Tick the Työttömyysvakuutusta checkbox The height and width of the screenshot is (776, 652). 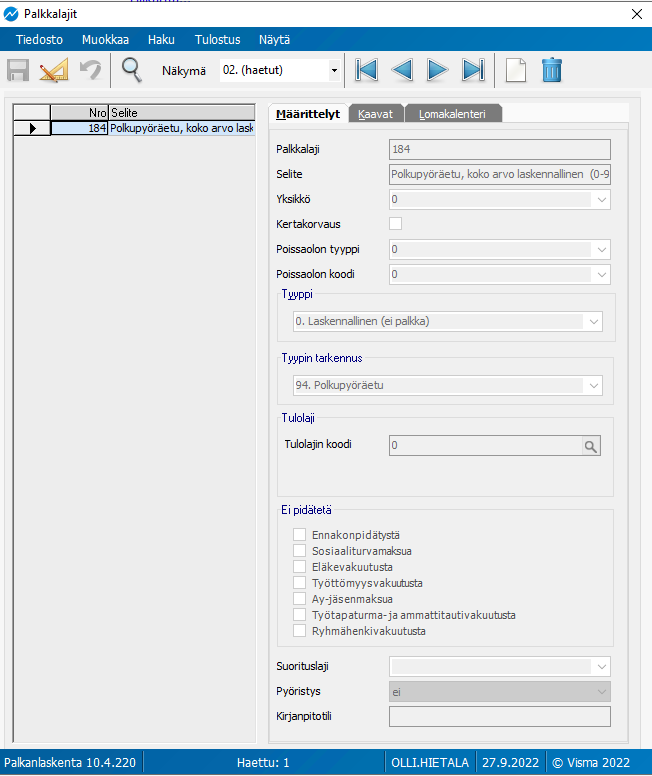pyautogui.click(x=300, y=582)
